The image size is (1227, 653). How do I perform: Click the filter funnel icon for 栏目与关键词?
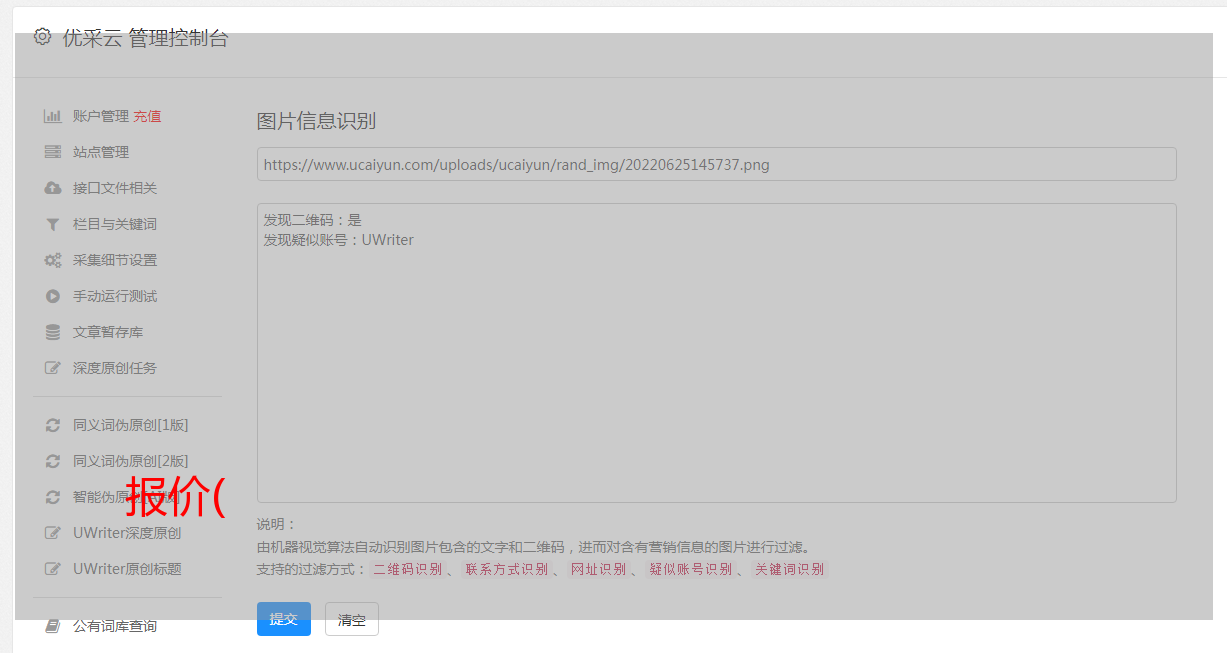click(x=53, y=224)
